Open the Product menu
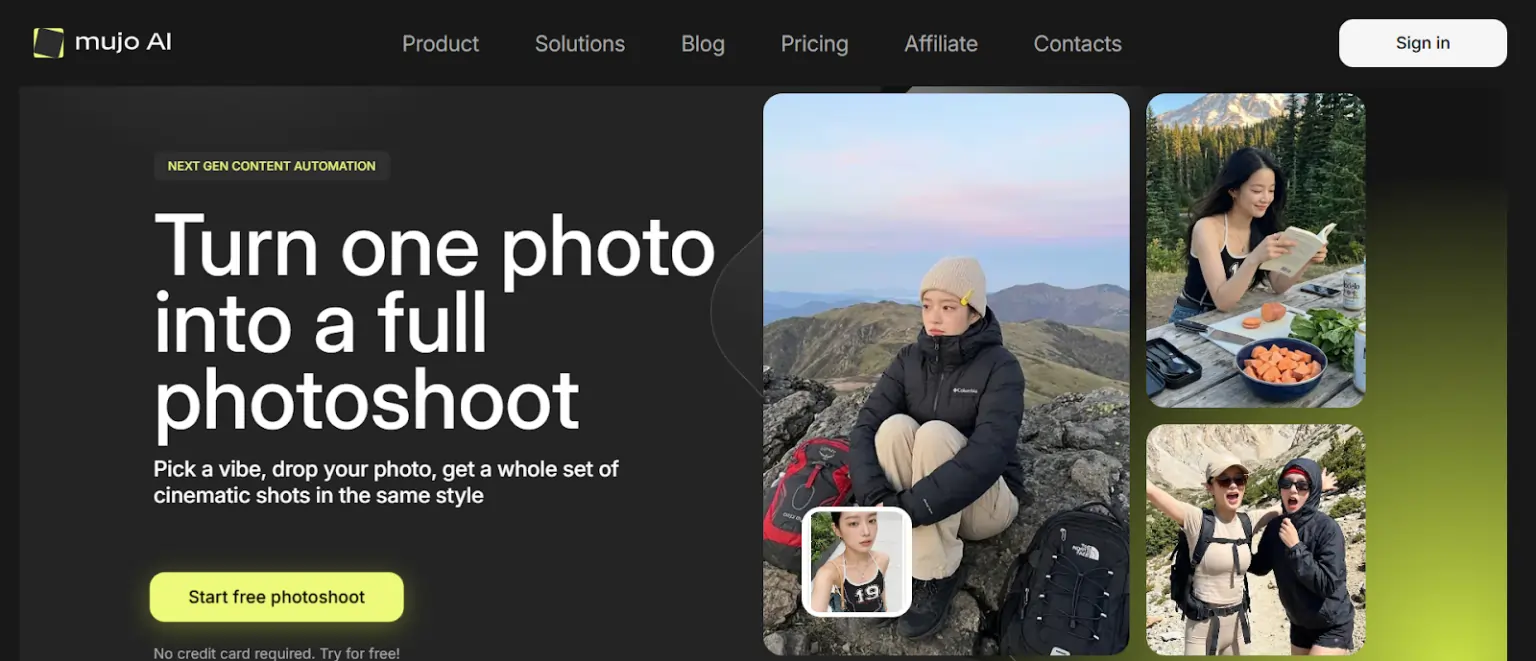Image resolution: width=1536 pixels, height=661 pixels. (x=440, y=44)
